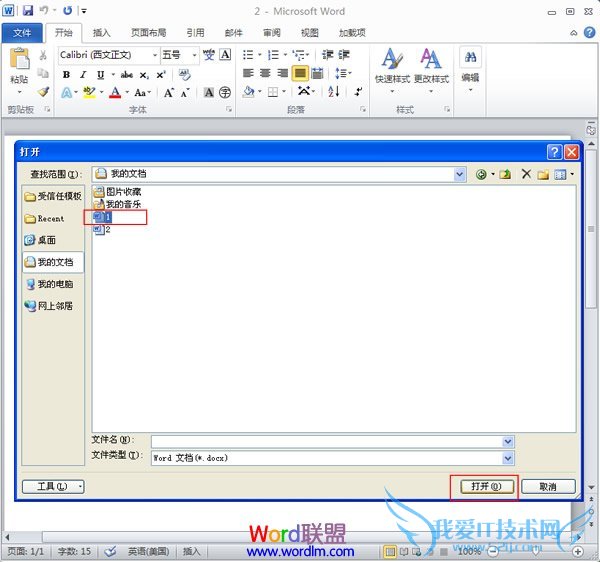Toggle superscript formatting

161,75
